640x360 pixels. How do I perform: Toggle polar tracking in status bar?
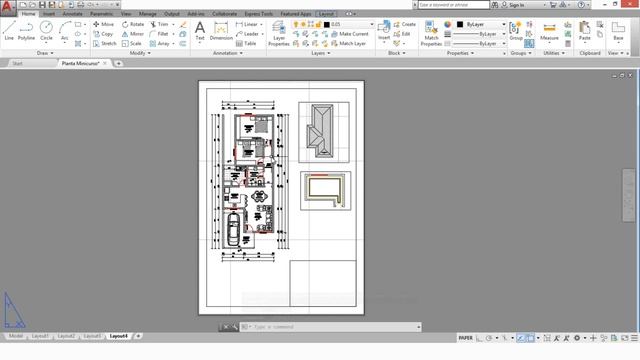(489, 338)
